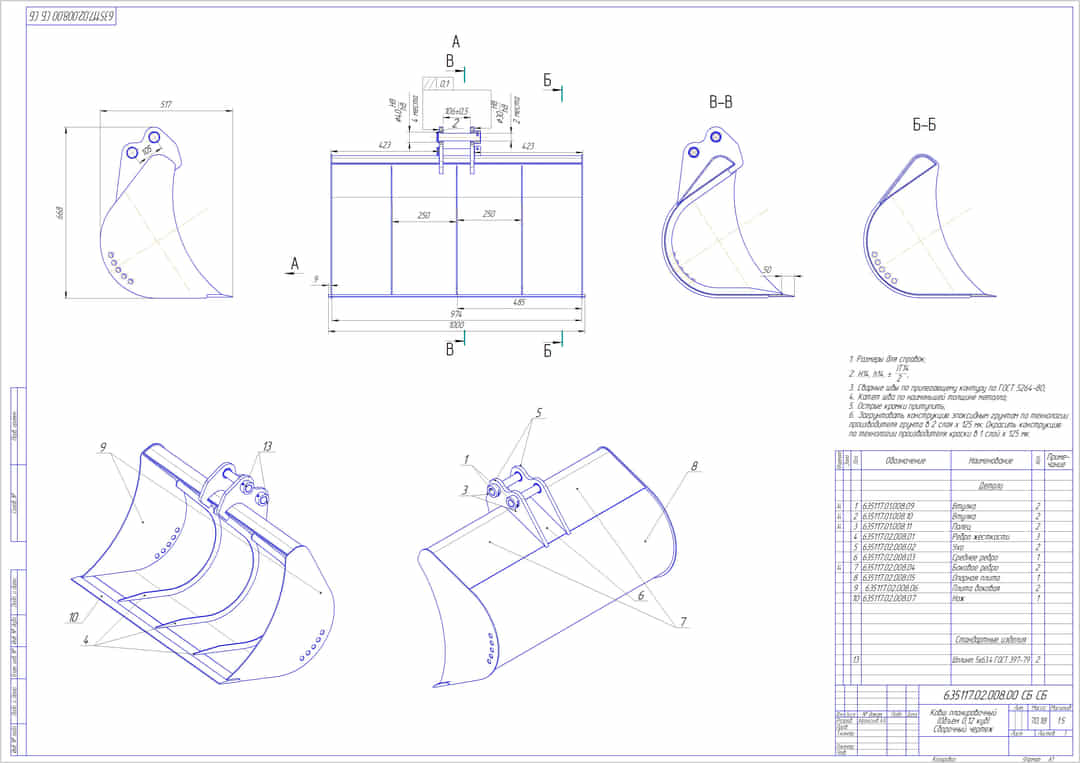Click designation 635117.01.008.11 in the parts list
This screenshot has height=763, width=1080.
coord(889,527)
